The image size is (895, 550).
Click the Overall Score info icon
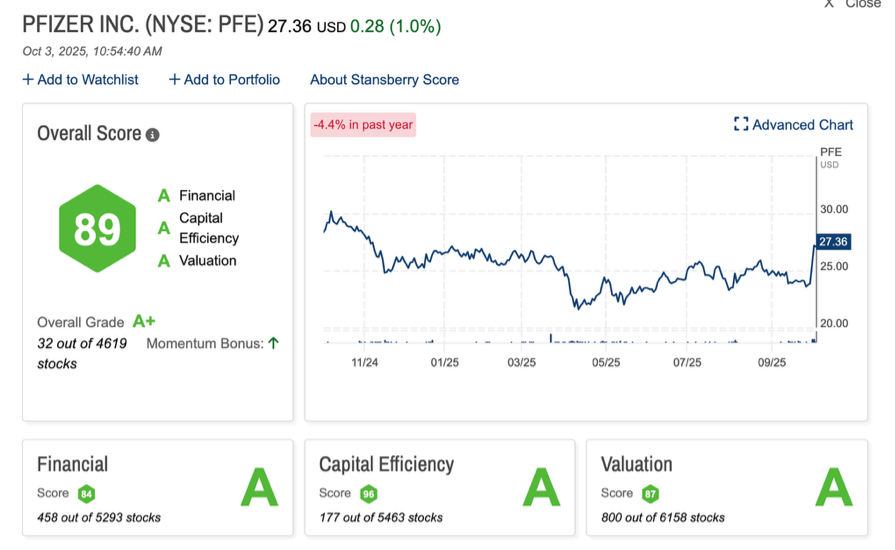pyautogui.click(x=153, y=135)
